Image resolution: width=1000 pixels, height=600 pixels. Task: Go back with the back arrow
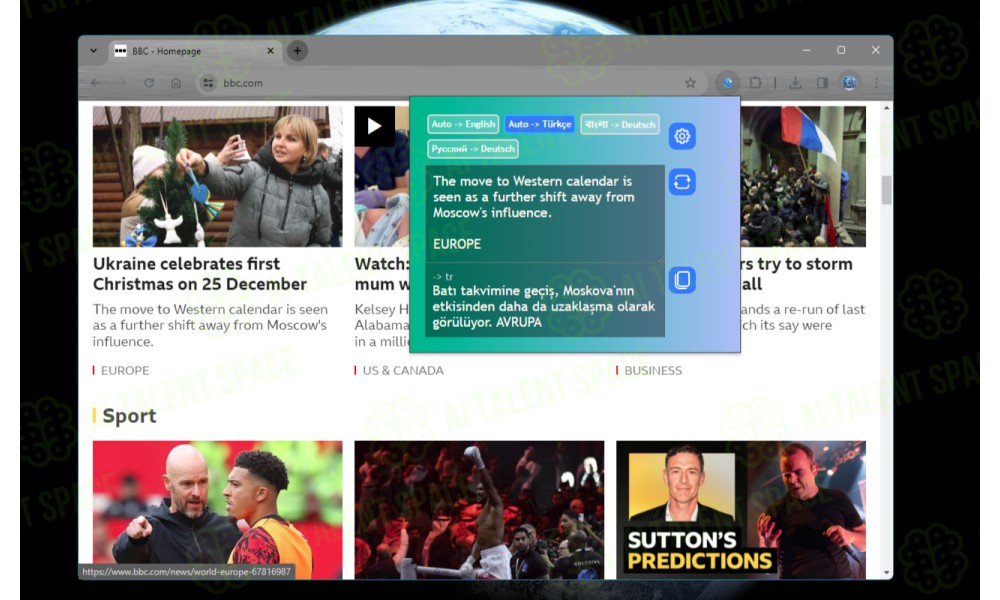tap(96, 83)
